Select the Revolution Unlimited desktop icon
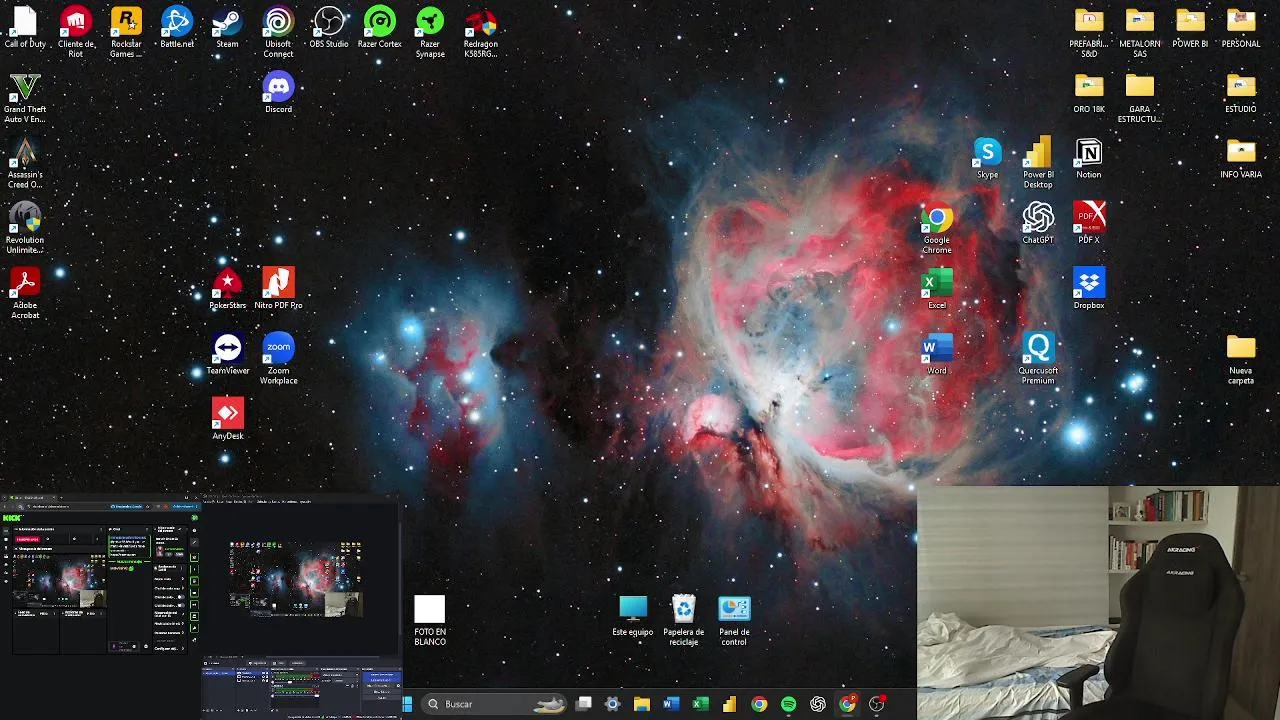 25,228
